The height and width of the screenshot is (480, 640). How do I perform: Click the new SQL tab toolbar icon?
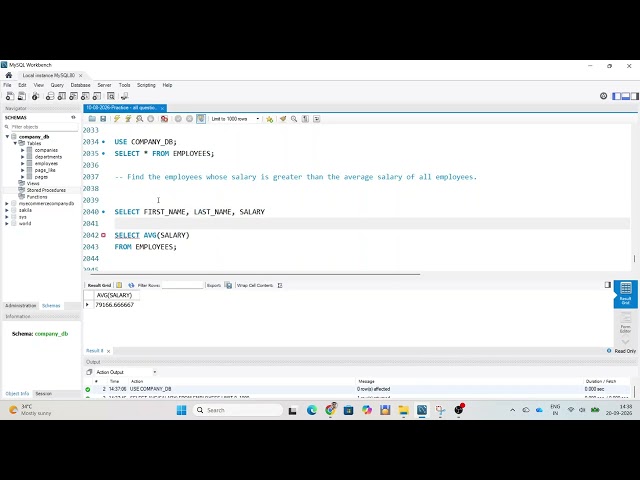click(x=10, y=96)
